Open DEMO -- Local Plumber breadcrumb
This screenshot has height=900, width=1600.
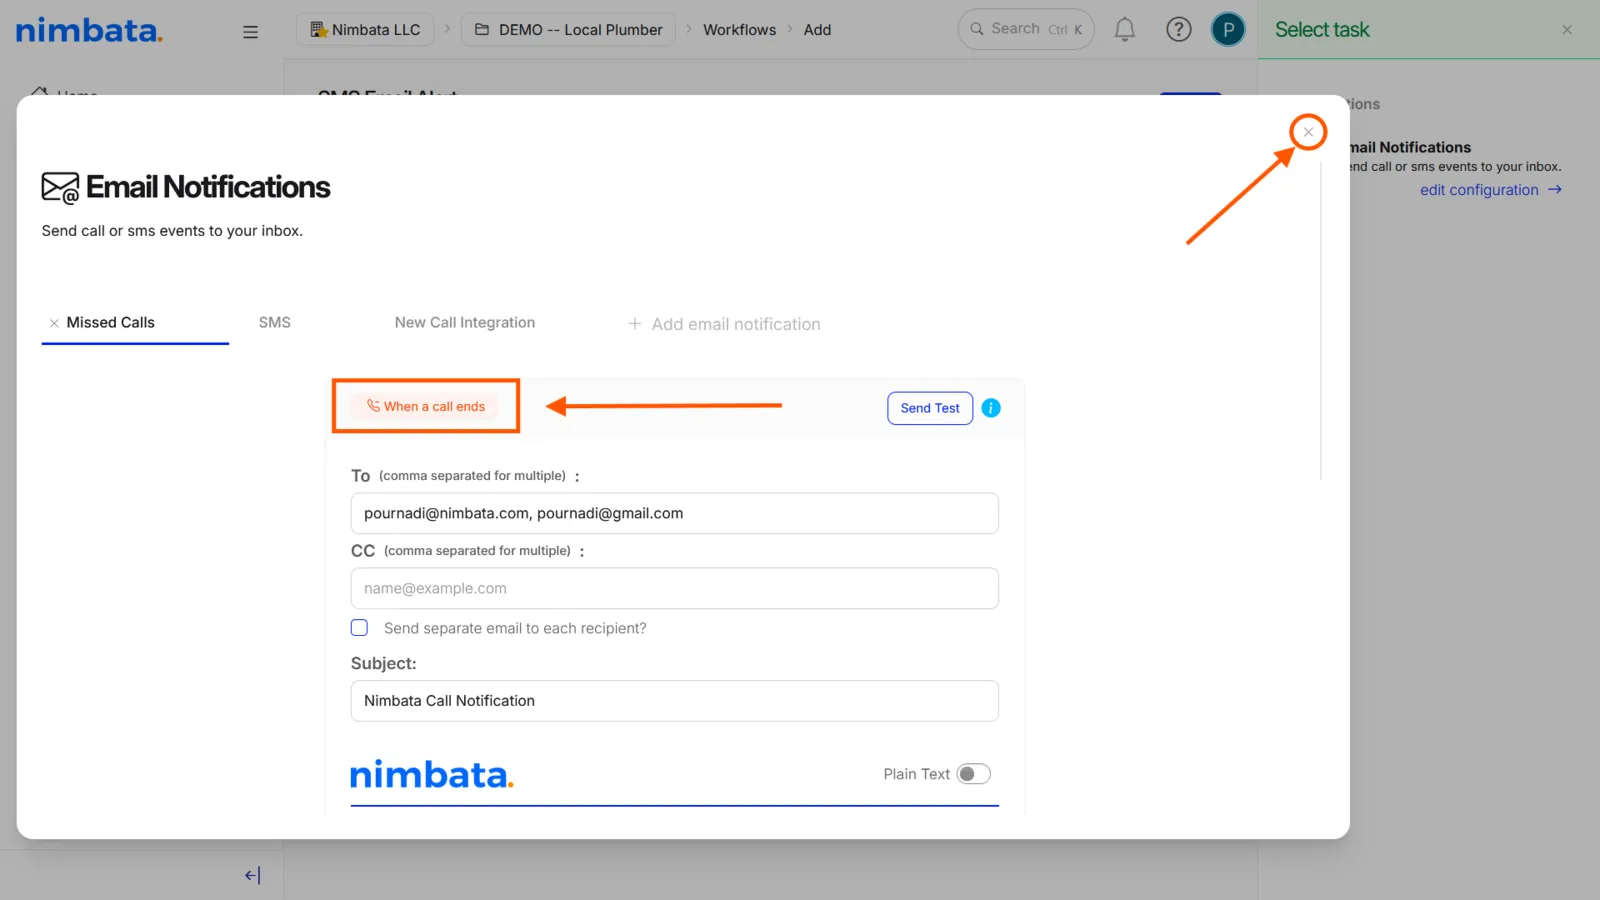click(x=568, y=30)
